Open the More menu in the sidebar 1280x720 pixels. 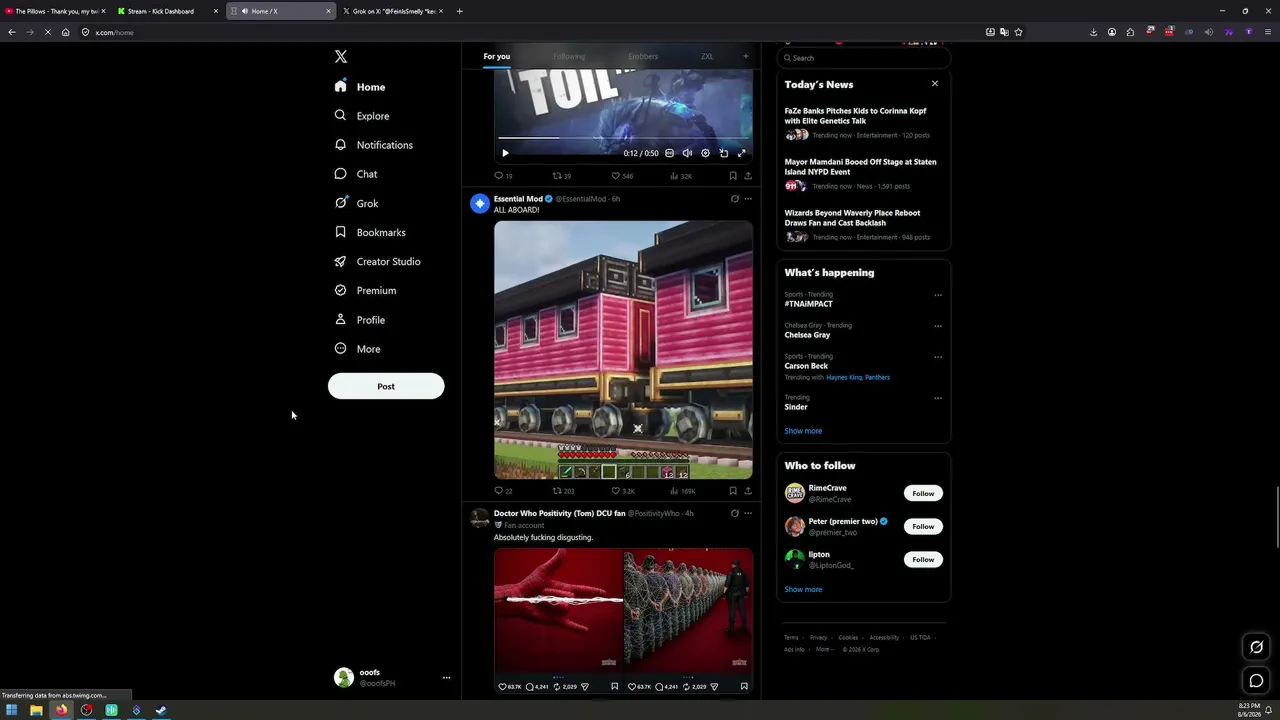357,349
